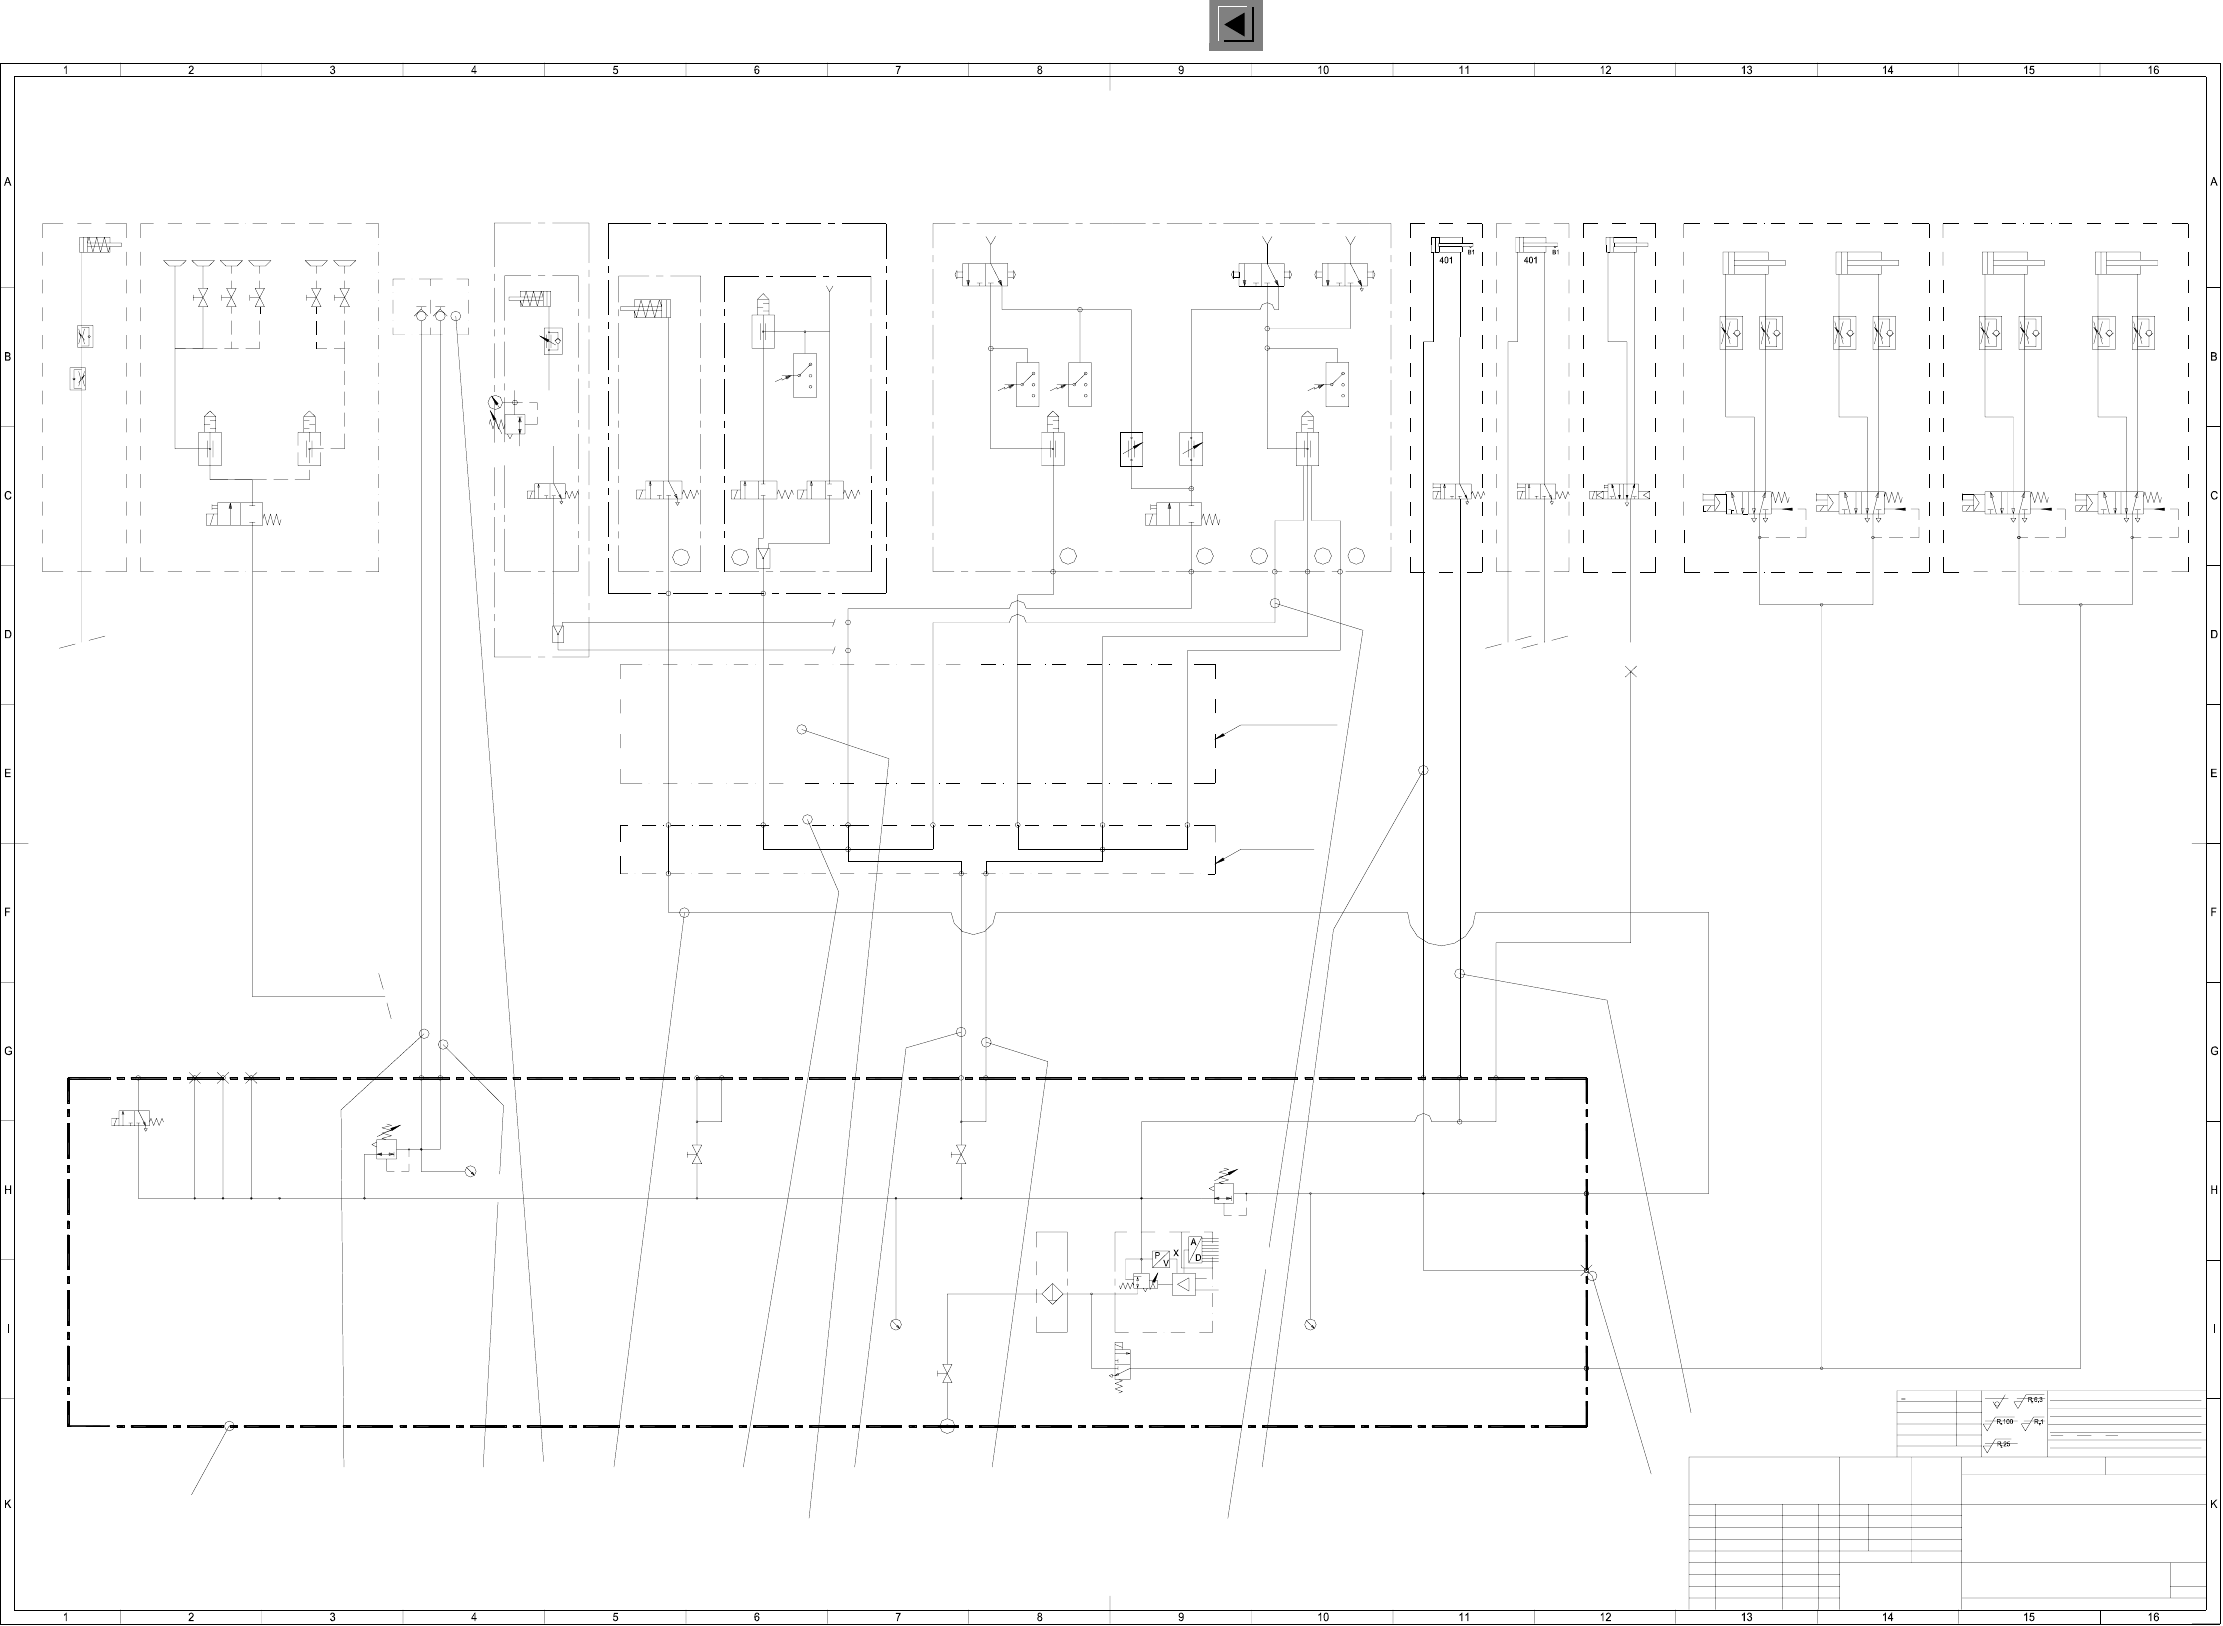Click row label F on left ruler
This screenshot has width=2223, height=1626.
(7, 912)
